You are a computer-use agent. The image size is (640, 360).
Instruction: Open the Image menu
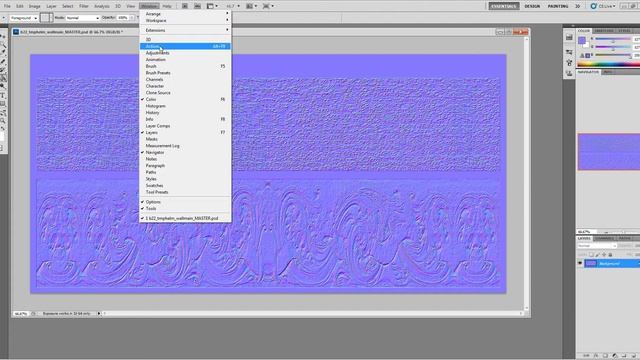point(35,6)
